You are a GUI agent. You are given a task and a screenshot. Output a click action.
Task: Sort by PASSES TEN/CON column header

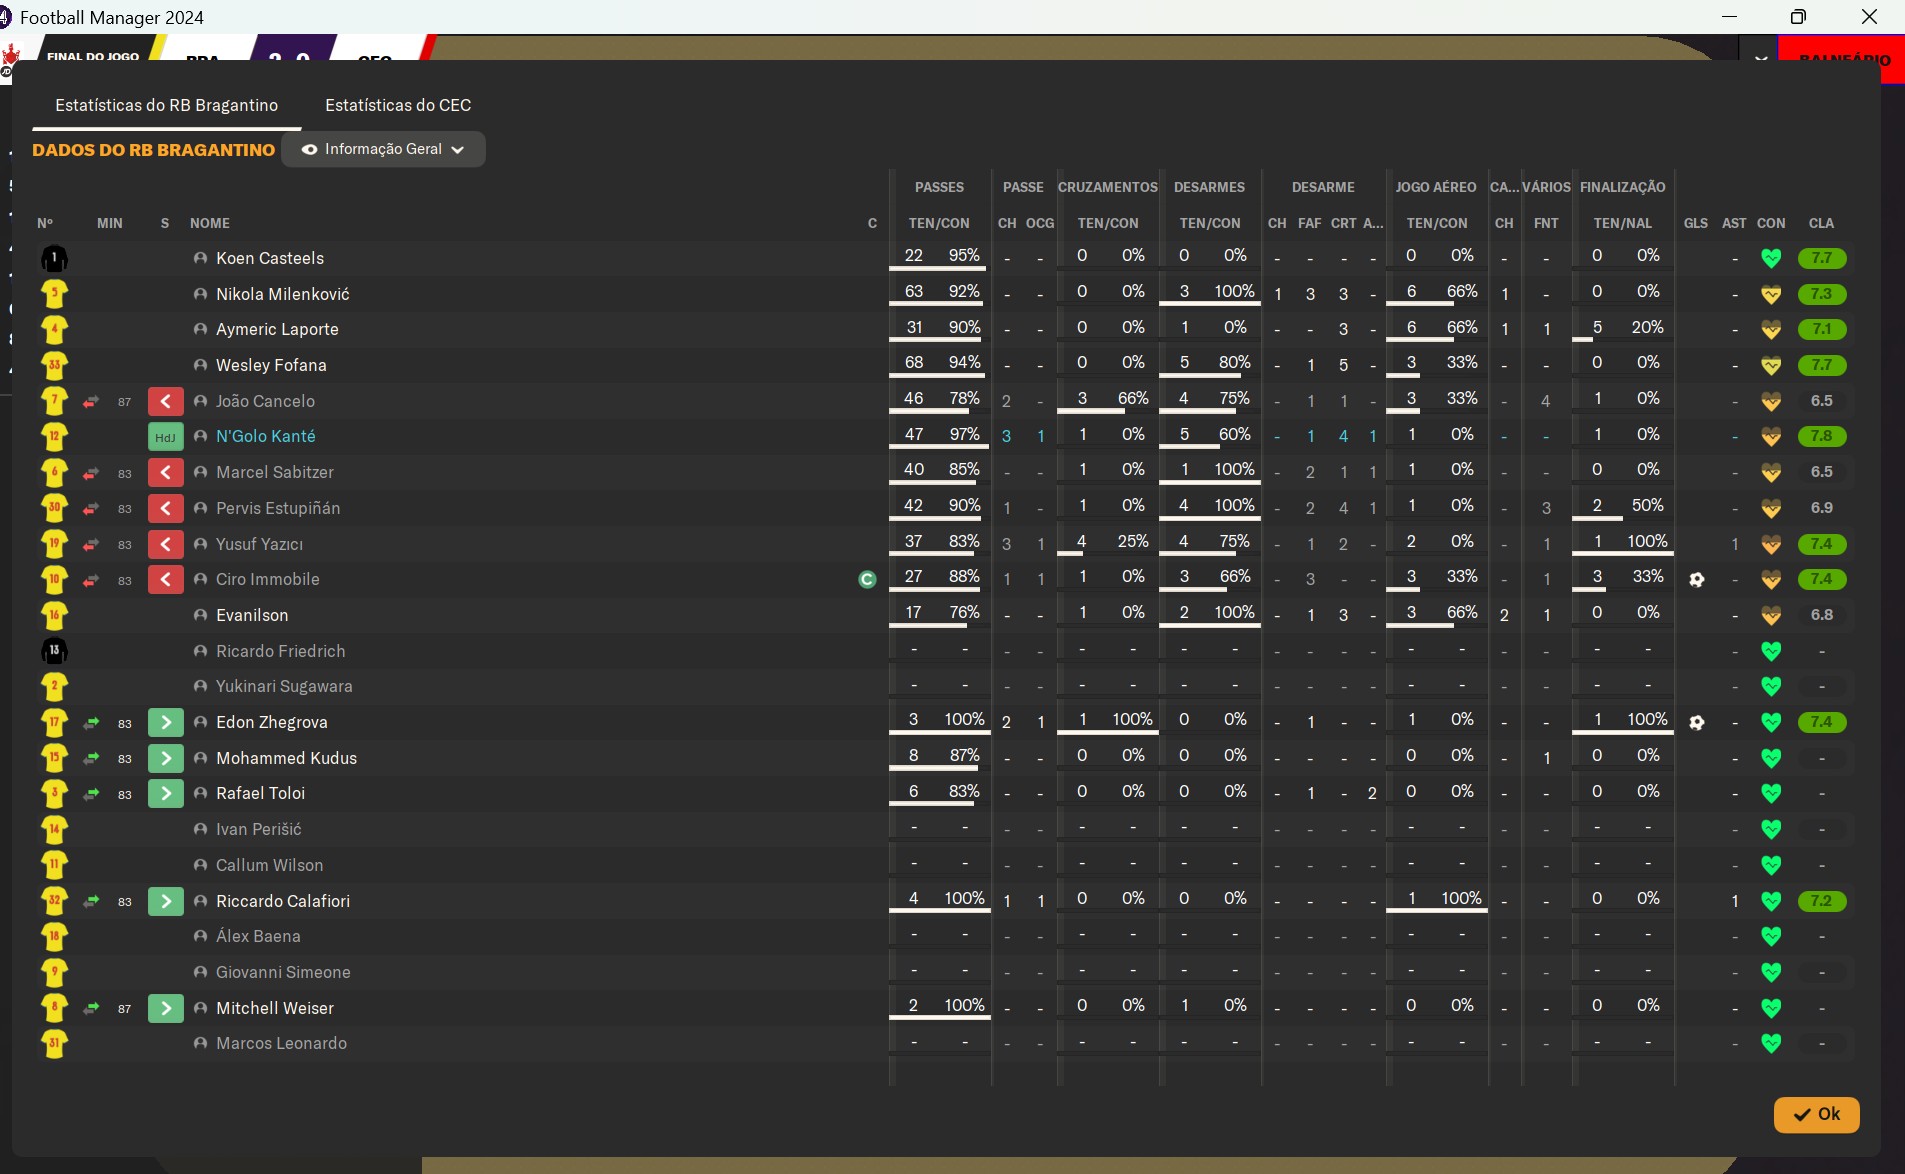pyautogui.click(x=939, y=223)
